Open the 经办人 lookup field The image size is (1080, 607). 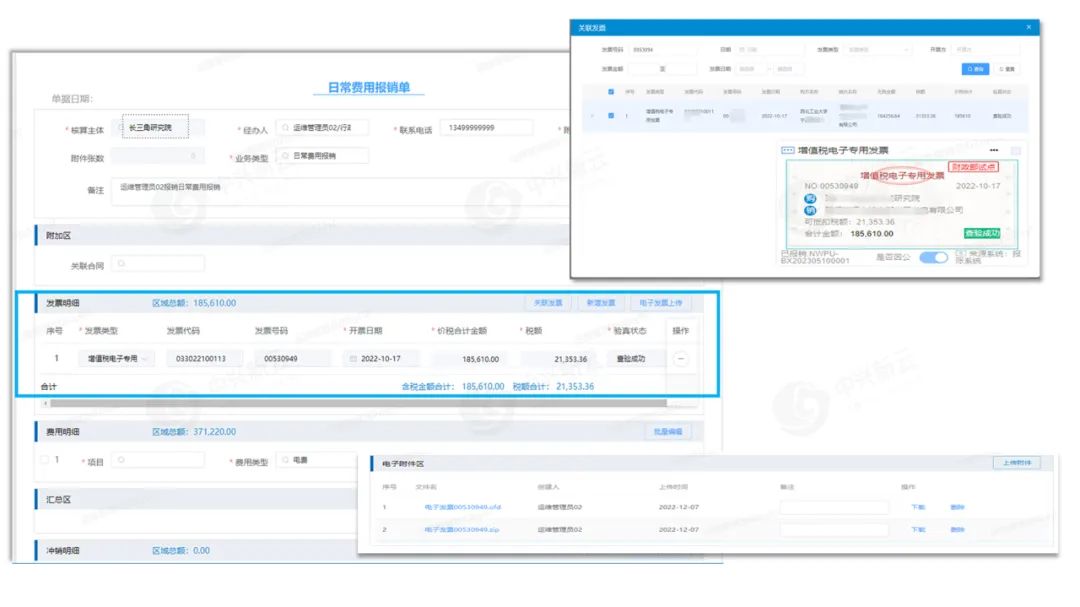coord(322,127)
